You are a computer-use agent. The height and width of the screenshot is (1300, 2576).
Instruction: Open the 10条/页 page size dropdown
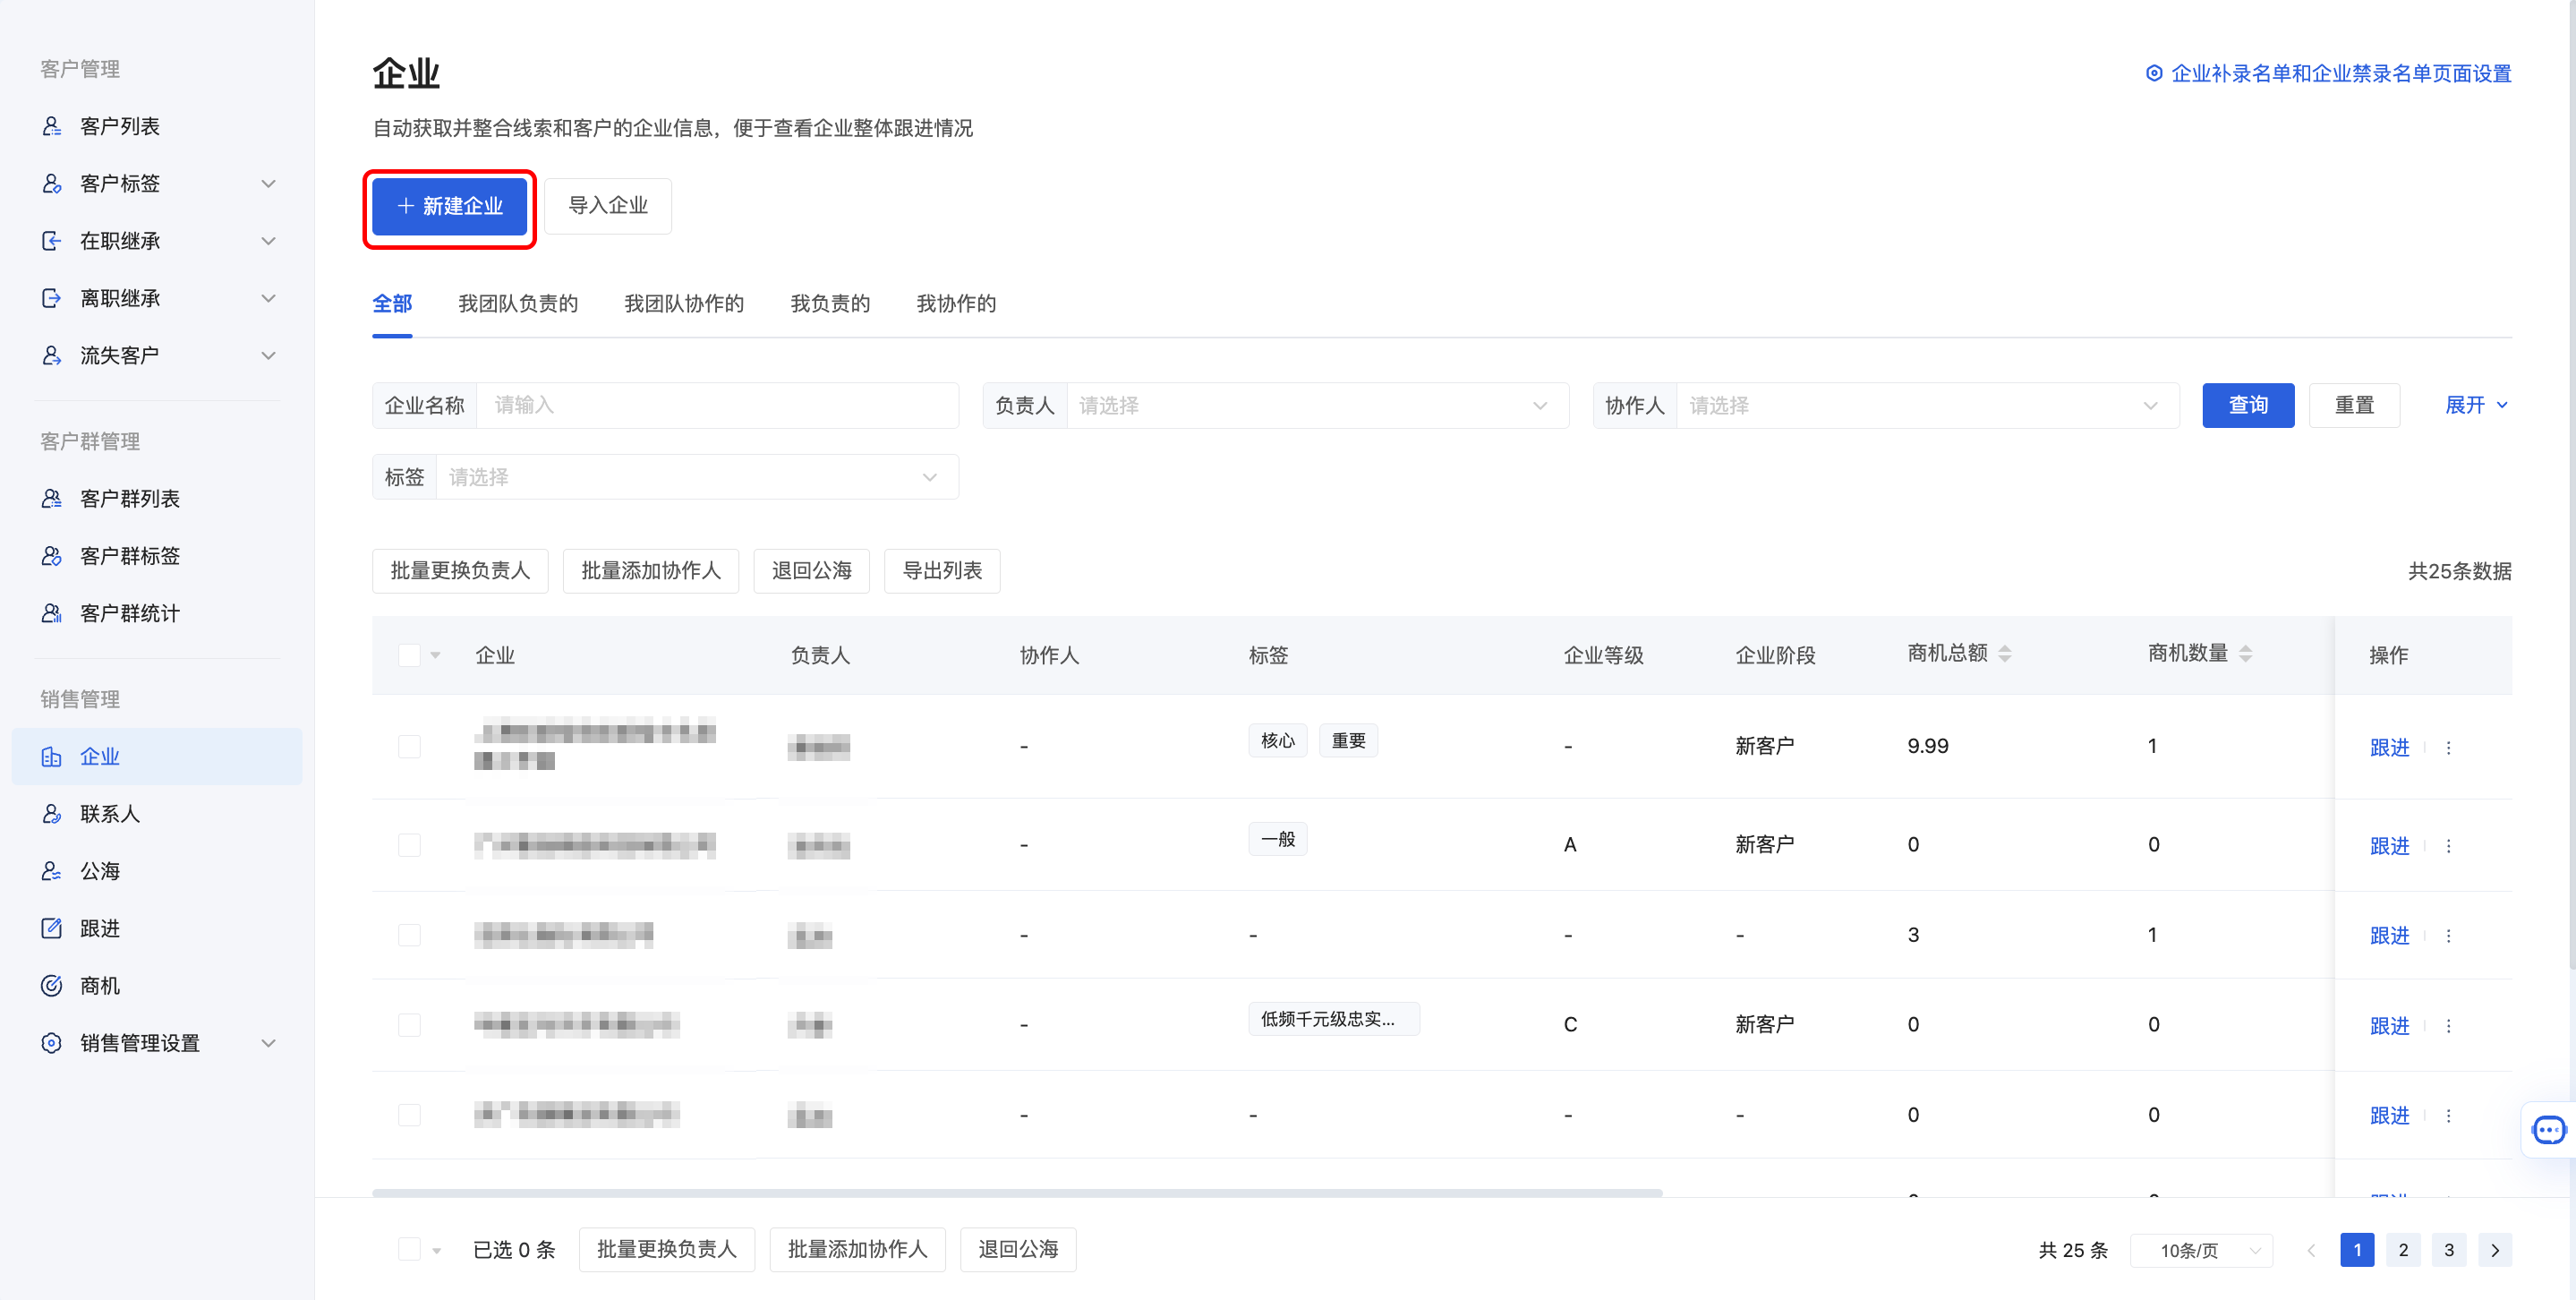click(2202, 1250)
